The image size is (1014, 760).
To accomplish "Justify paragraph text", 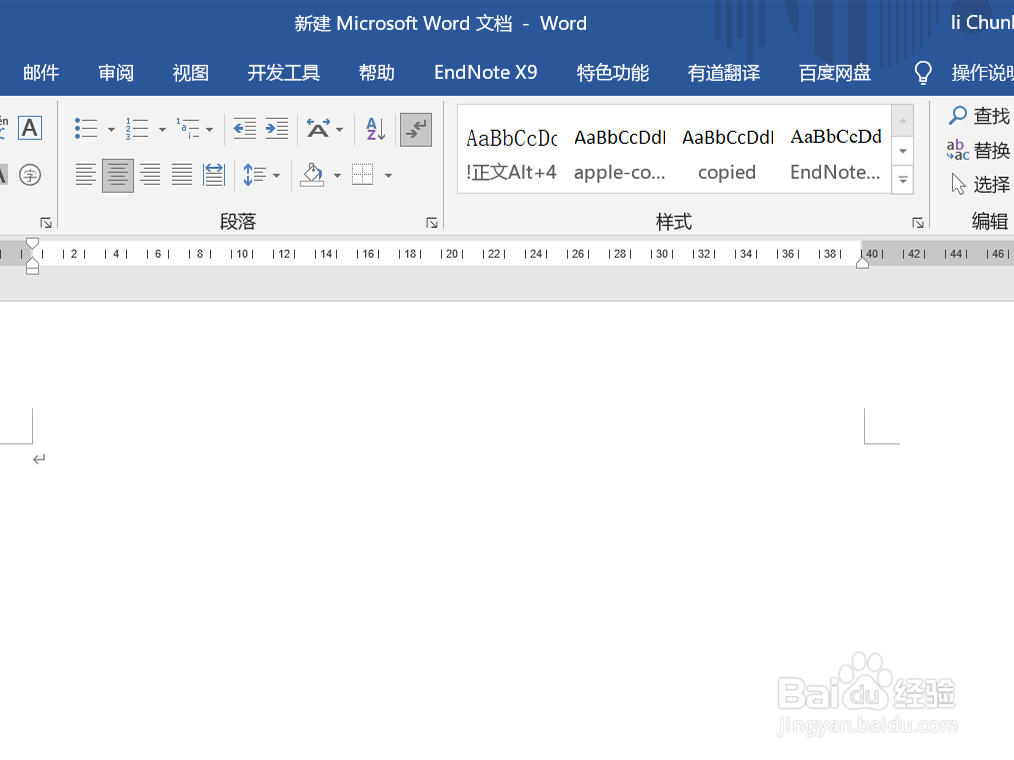I will [x=182, y=175].
